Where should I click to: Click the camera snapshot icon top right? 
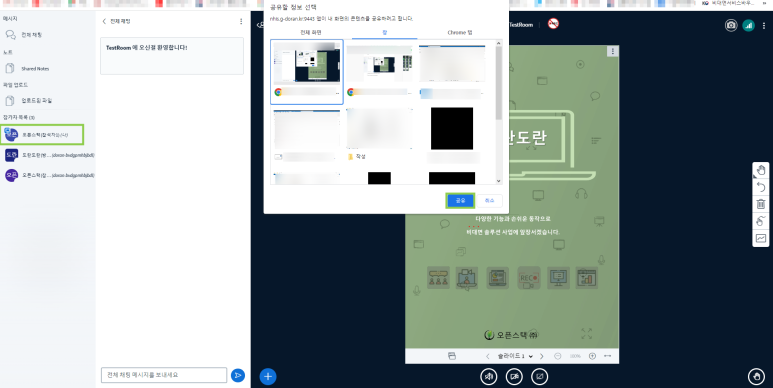(x=731, y=25)
